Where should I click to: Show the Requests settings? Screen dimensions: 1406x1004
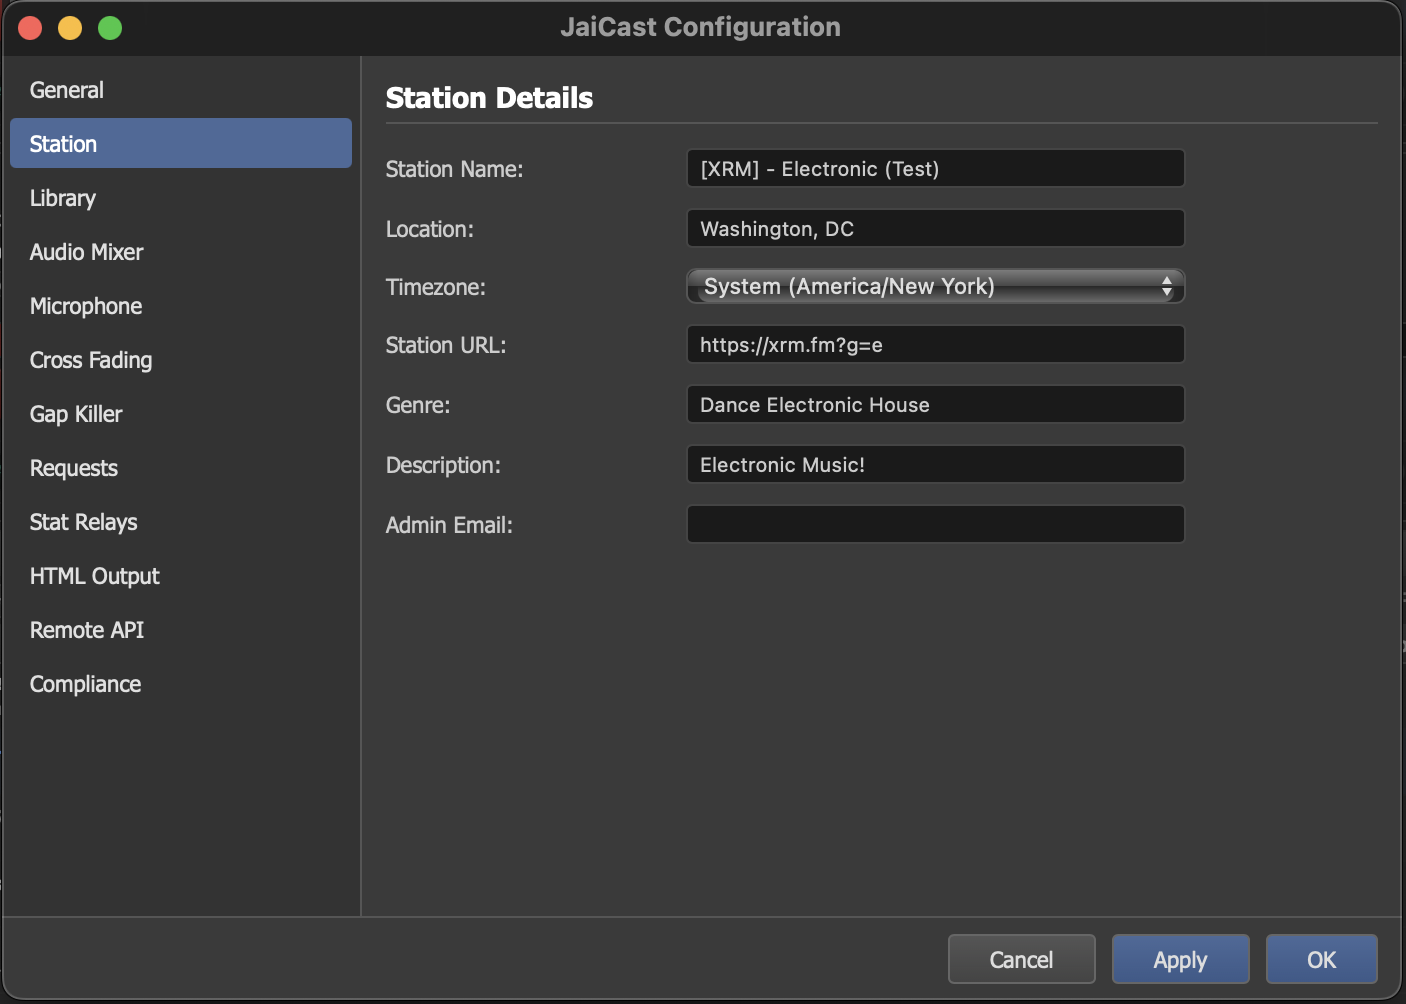[180, 468]
